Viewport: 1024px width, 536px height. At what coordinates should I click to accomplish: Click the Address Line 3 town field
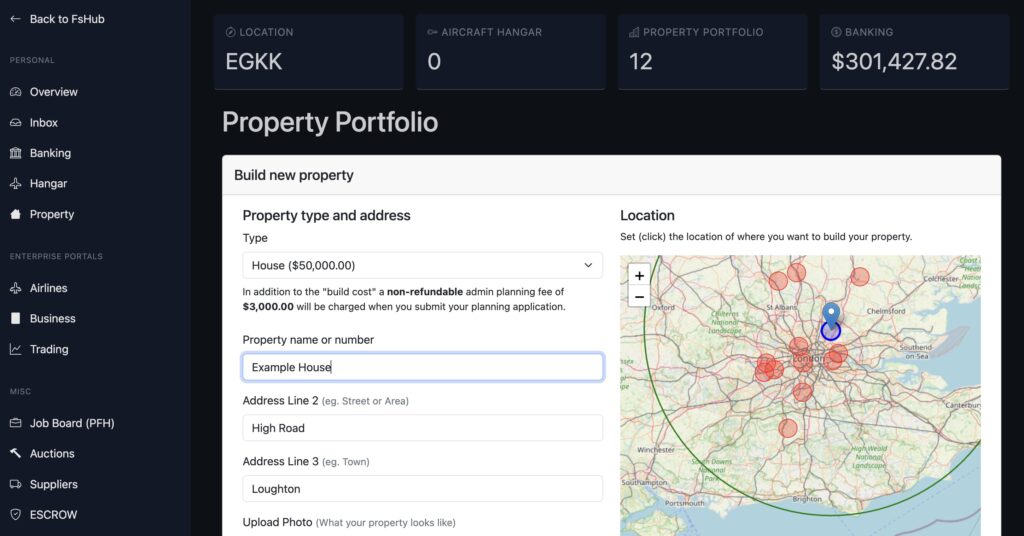(422, 489)
